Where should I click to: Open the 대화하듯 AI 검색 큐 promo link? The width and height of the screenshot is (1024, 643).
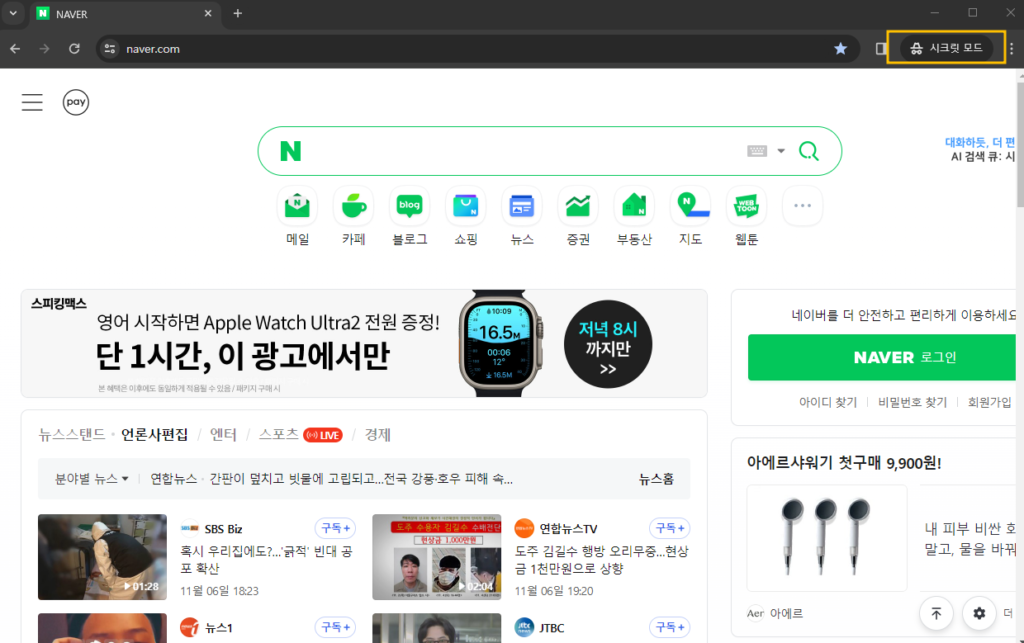pyautogui.click(x=980, y=149)
